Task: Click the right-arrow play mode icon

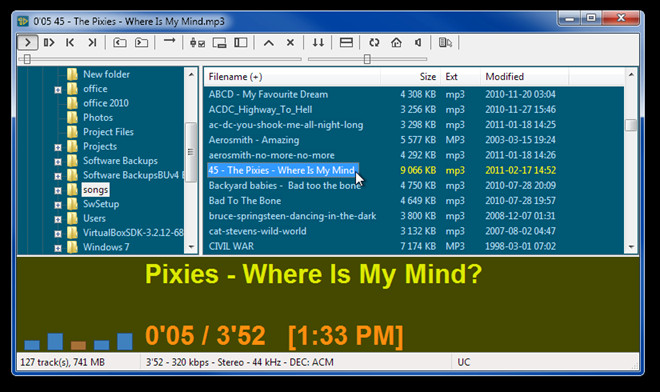Action: click(169, 42)
